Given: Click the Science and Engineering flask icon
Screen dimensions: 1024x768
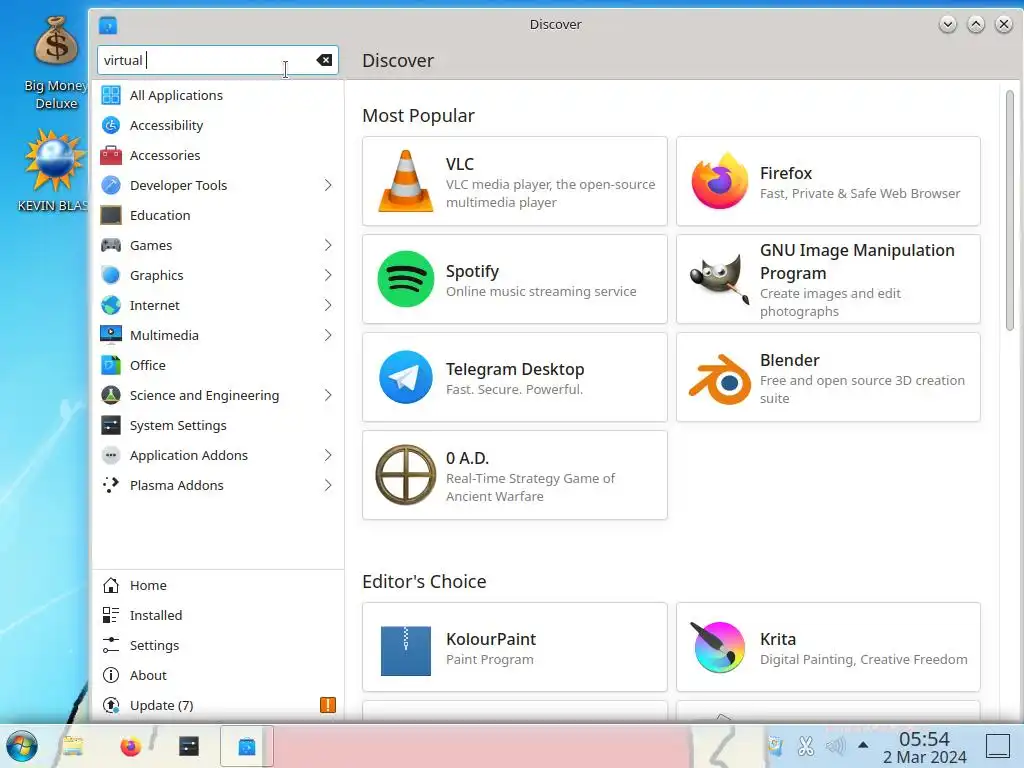Looking at the screenshot, I should click(111, 395).
